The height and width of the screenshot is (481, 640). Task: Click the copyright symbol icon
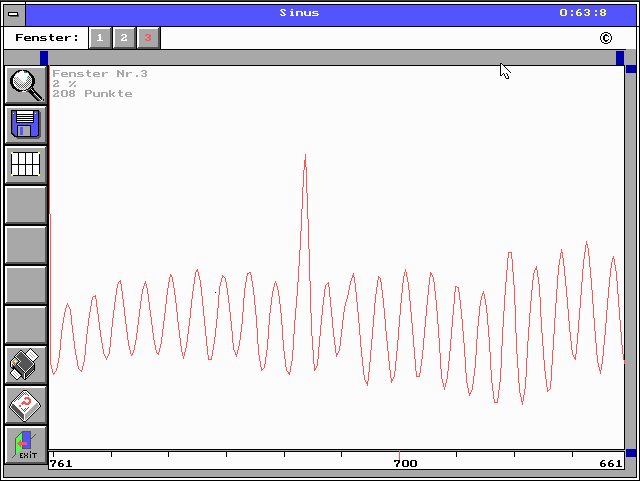coord(605,38)
